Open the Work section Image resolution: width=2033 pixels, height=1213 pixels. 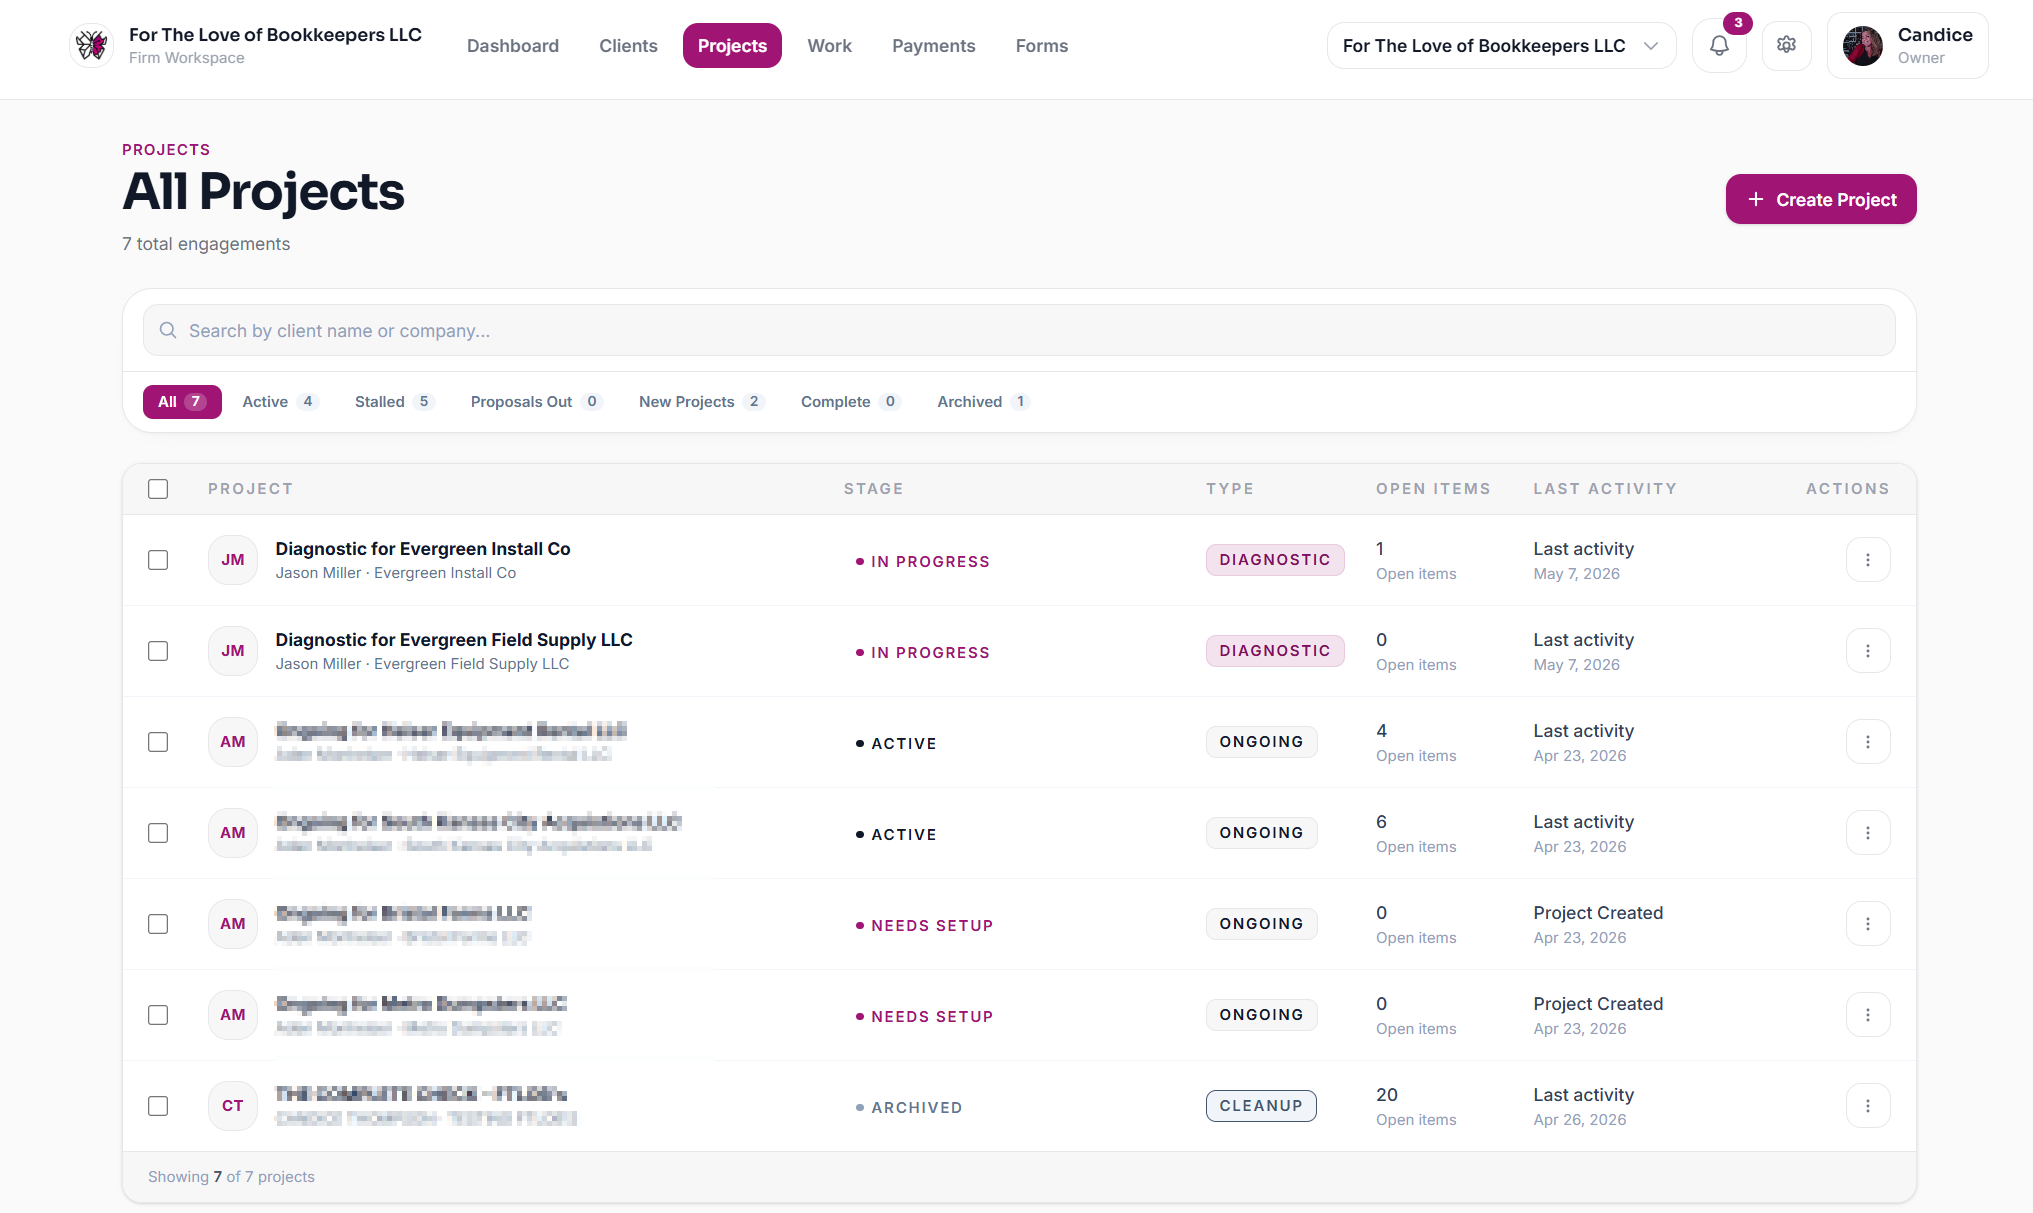pyautogui.click(x=829, y=46)
